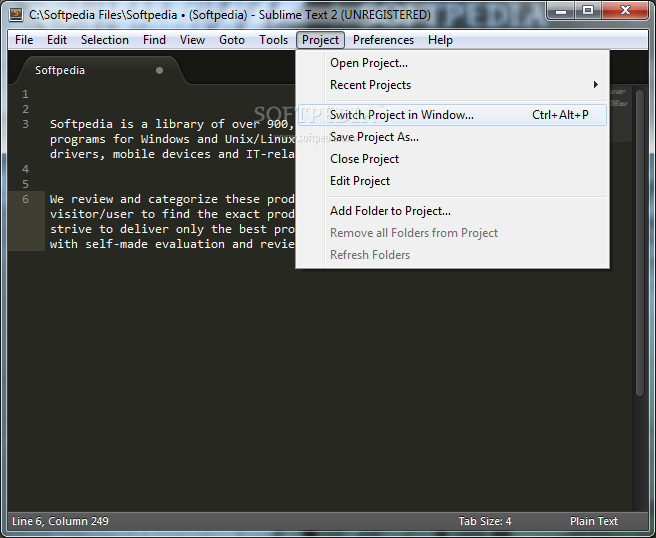The height and width of the screenshot is (538, 656).
Task: Select Switch Project in Window...
Action: pyautogui.click(x=452, y=115)
